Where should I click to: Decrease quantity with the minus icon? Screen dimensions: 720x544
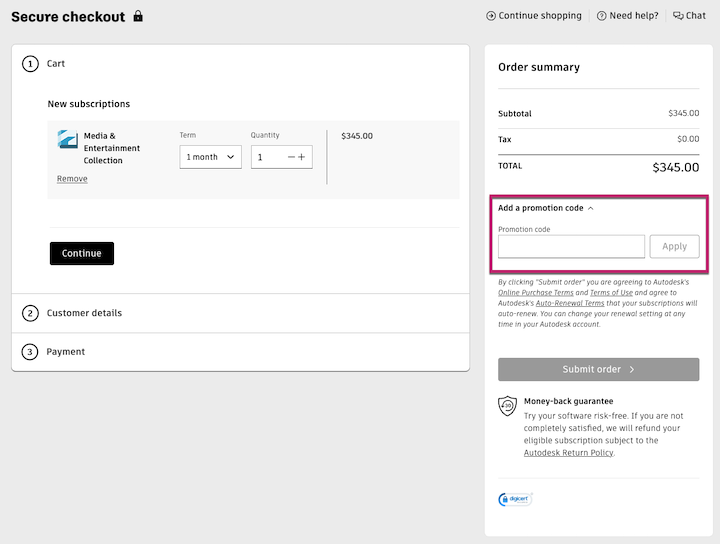pos(291,157)
